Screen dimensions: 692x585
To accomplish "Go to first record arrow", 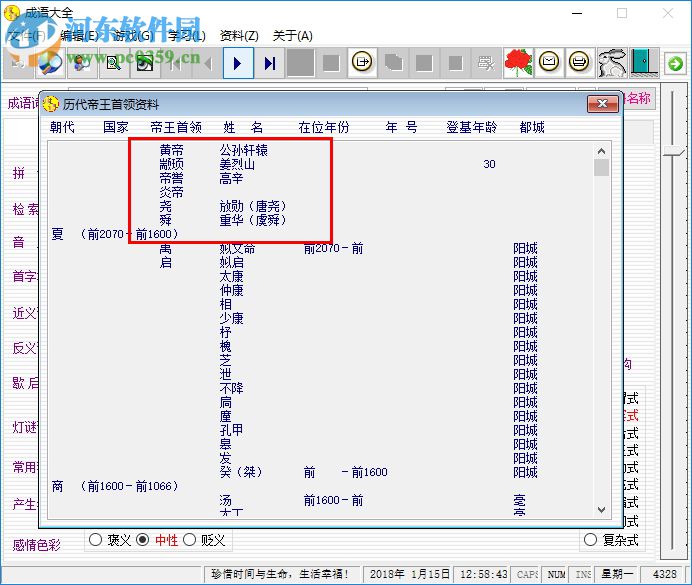I will (x=176, y=64).
